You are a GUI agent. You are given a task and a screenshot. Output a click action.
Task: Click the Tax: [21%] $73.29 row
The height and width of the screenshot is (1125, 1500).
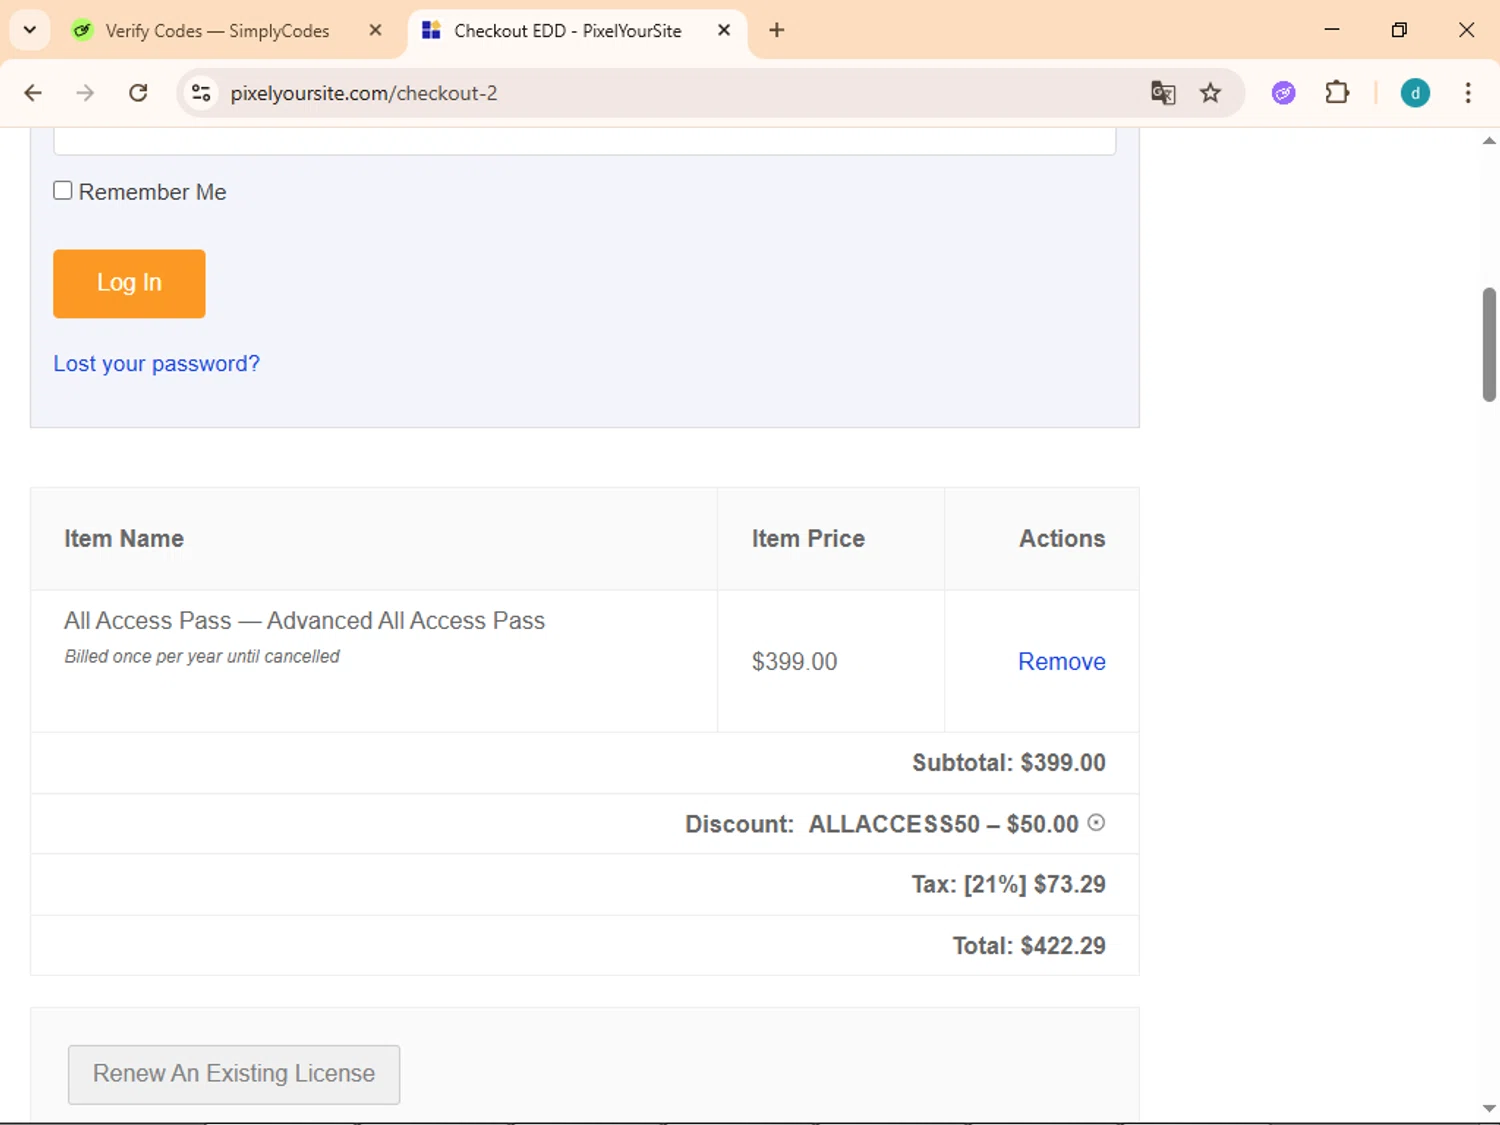click(x=584, y=884)
